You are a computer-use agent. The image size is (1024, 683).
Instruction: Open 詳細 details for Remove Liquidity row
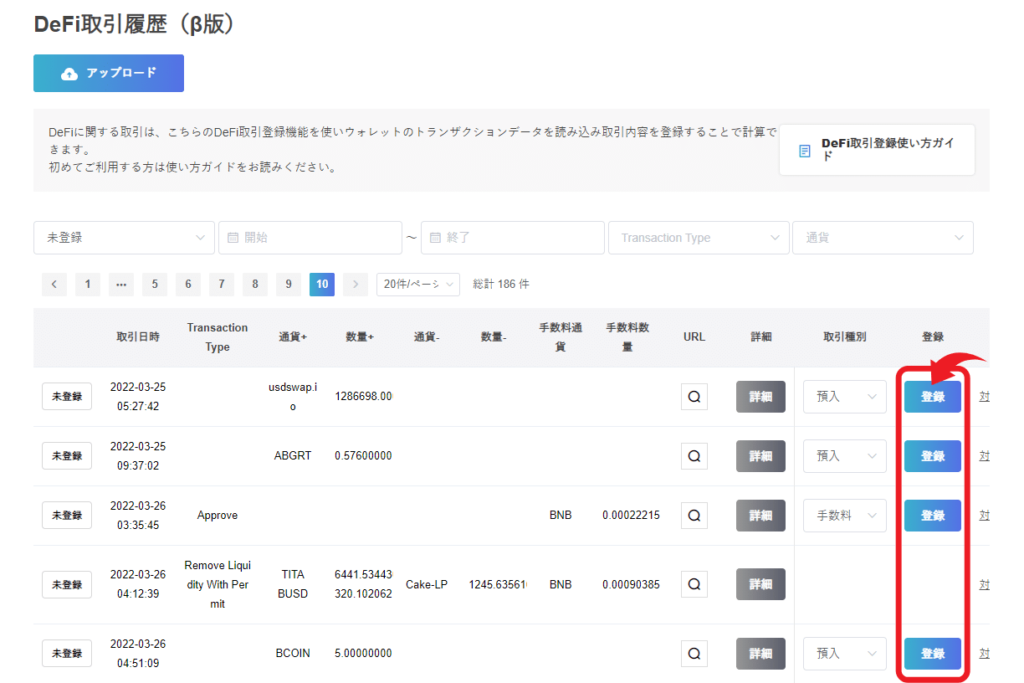(x=761, y=584)
